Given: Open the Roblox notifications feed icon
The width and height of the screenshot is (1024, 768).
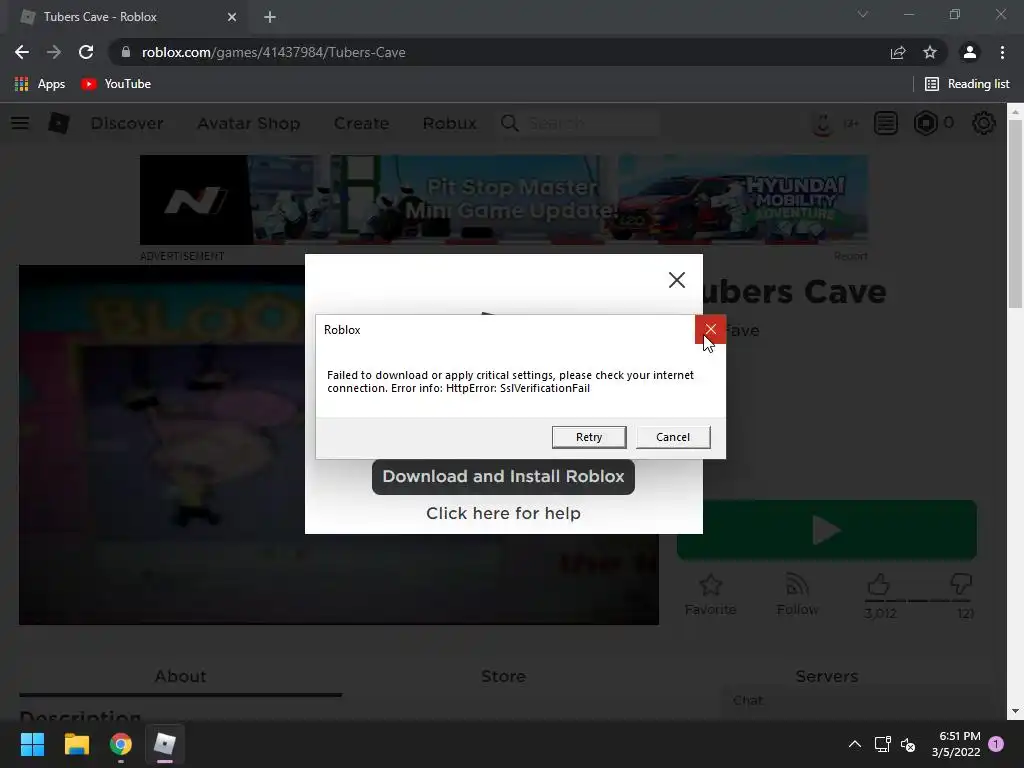Looking at the screenshot, I should tap(886, 123).
